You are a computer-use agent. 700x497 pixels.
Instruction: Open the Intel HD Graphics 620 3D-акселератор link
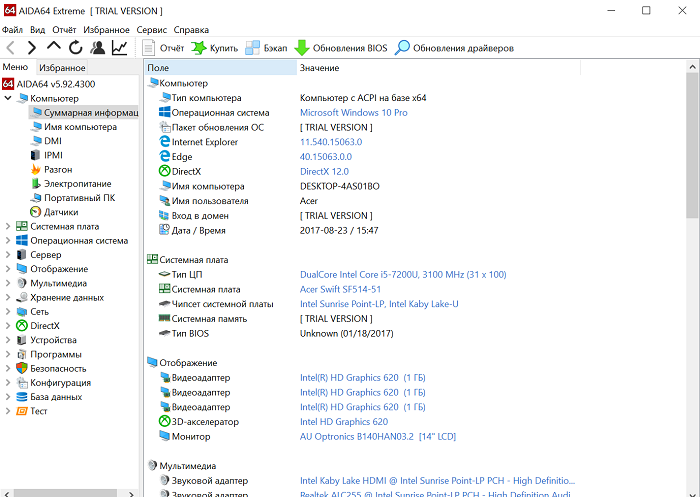tap(344, 422)
